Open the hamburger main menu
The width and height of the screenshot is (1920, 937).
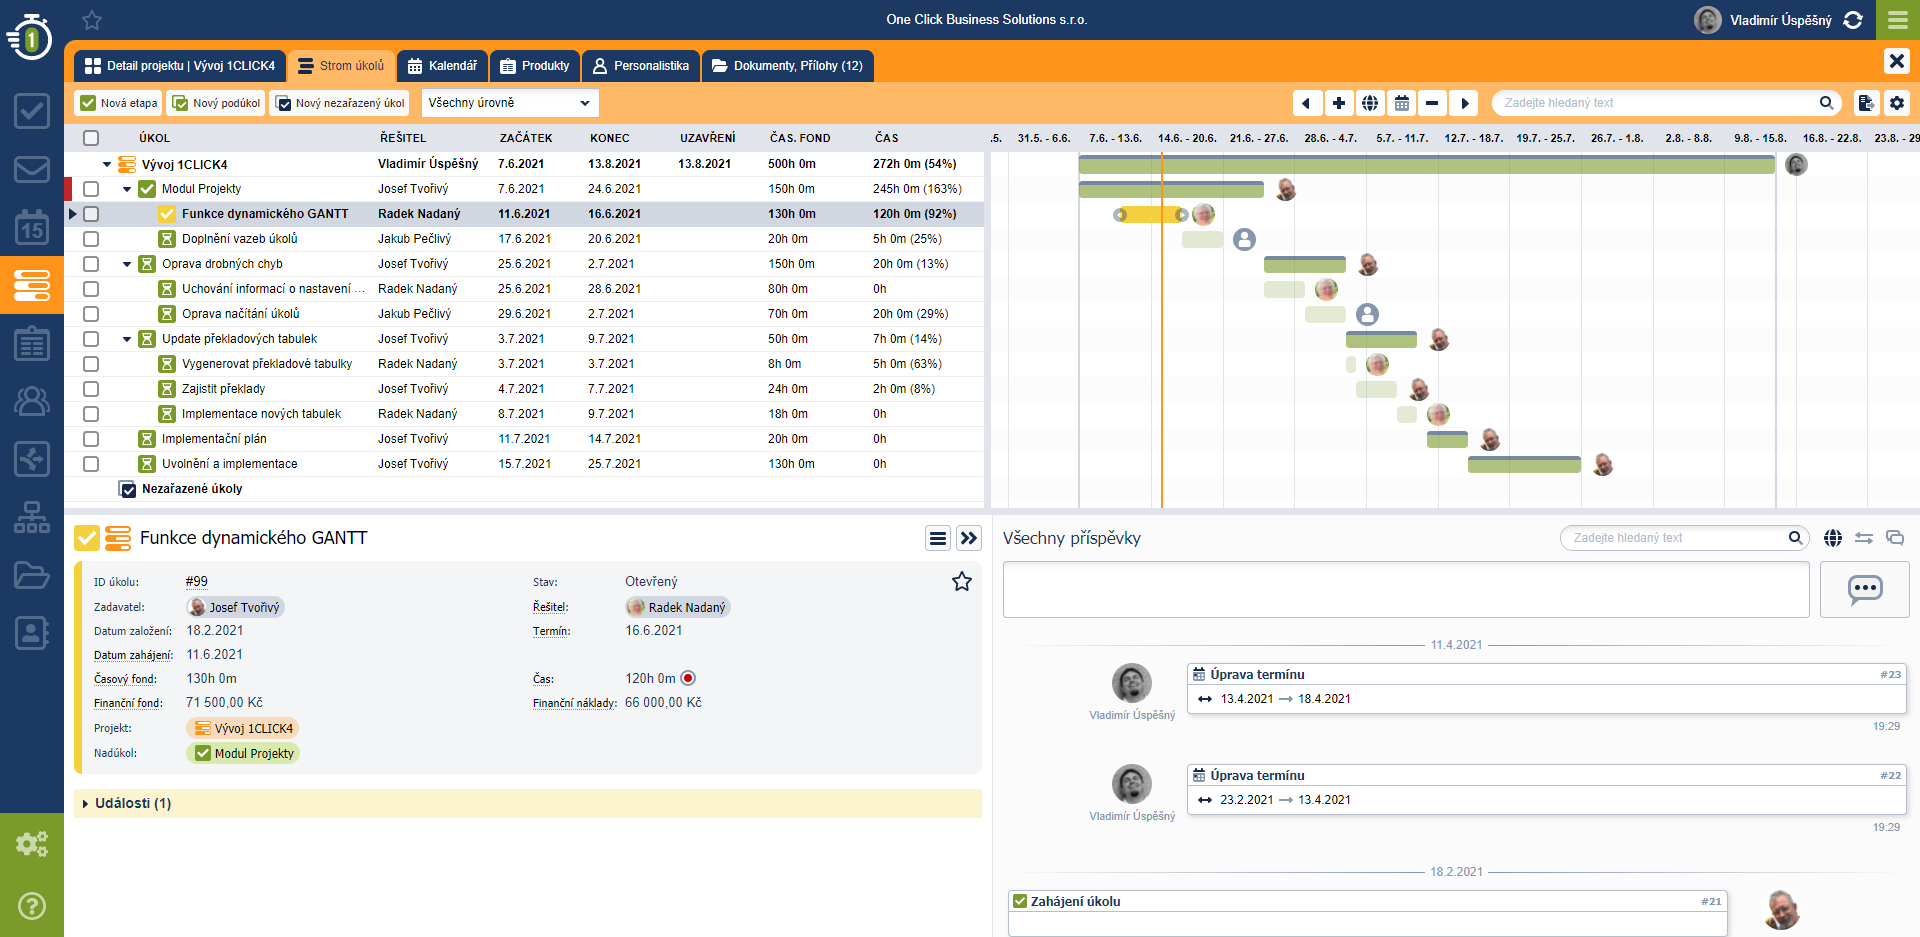point(1897,20)
